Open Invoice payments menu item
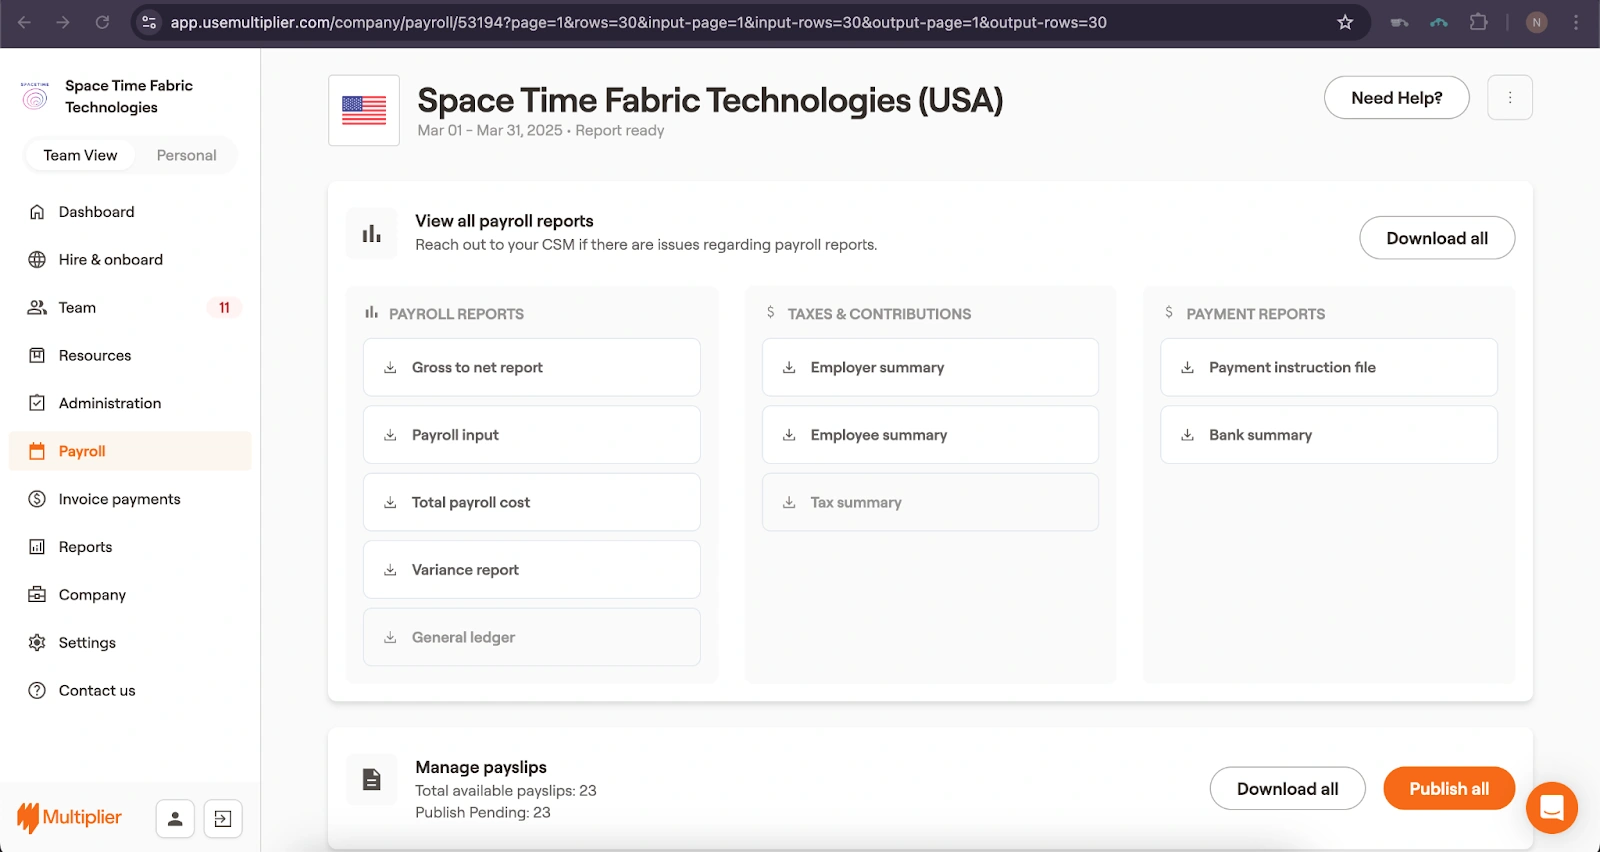Image resolution: width=1600 pixels, height=852 pixels. point(130,499)
